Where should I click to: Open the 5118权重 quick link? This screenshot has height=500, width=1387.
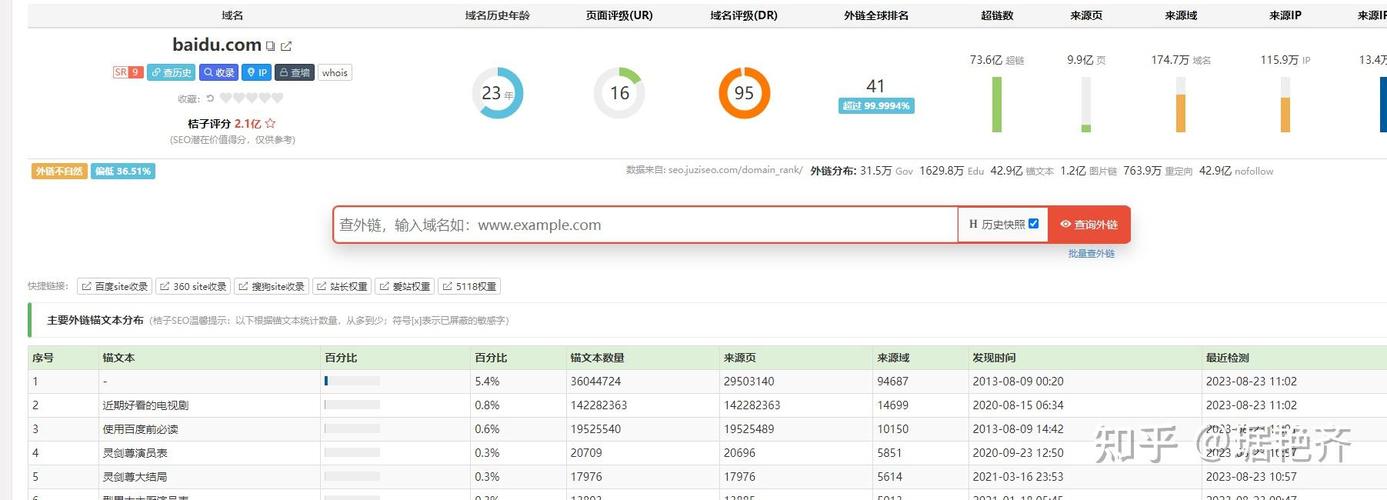pos(469,286)
